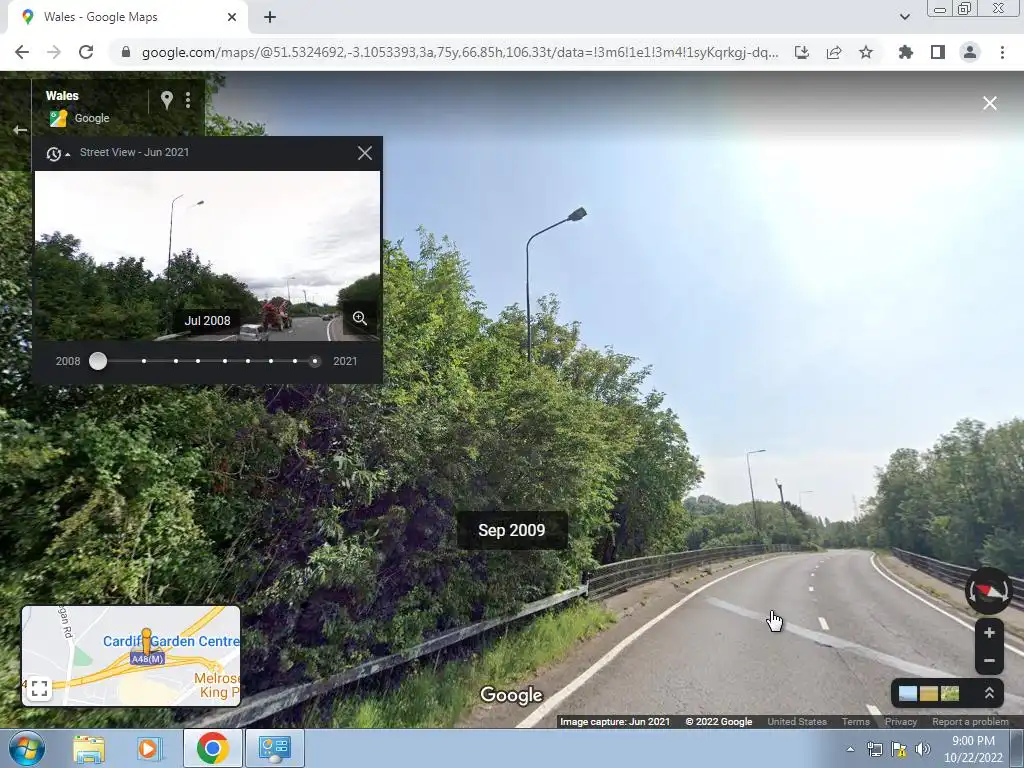Screen dimensions: 1024x768
Task: Open the Chrome three-dot menu
Action: pos(1002,52)
